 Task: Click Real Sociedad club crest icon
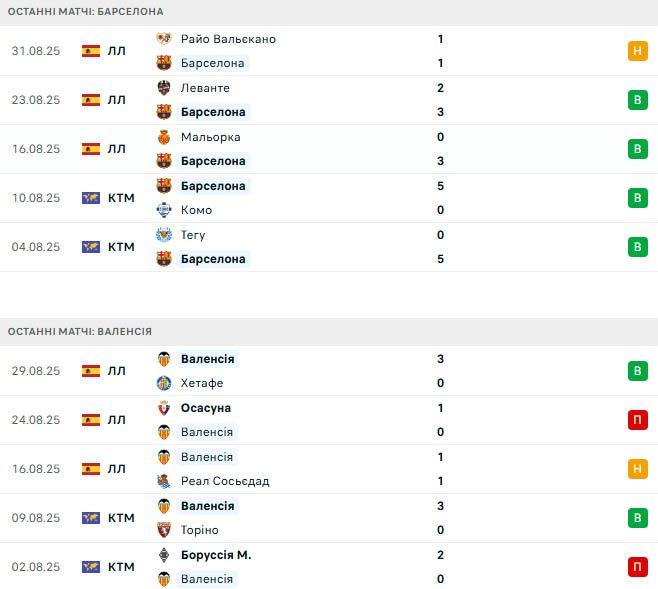(x=165, y=481)
